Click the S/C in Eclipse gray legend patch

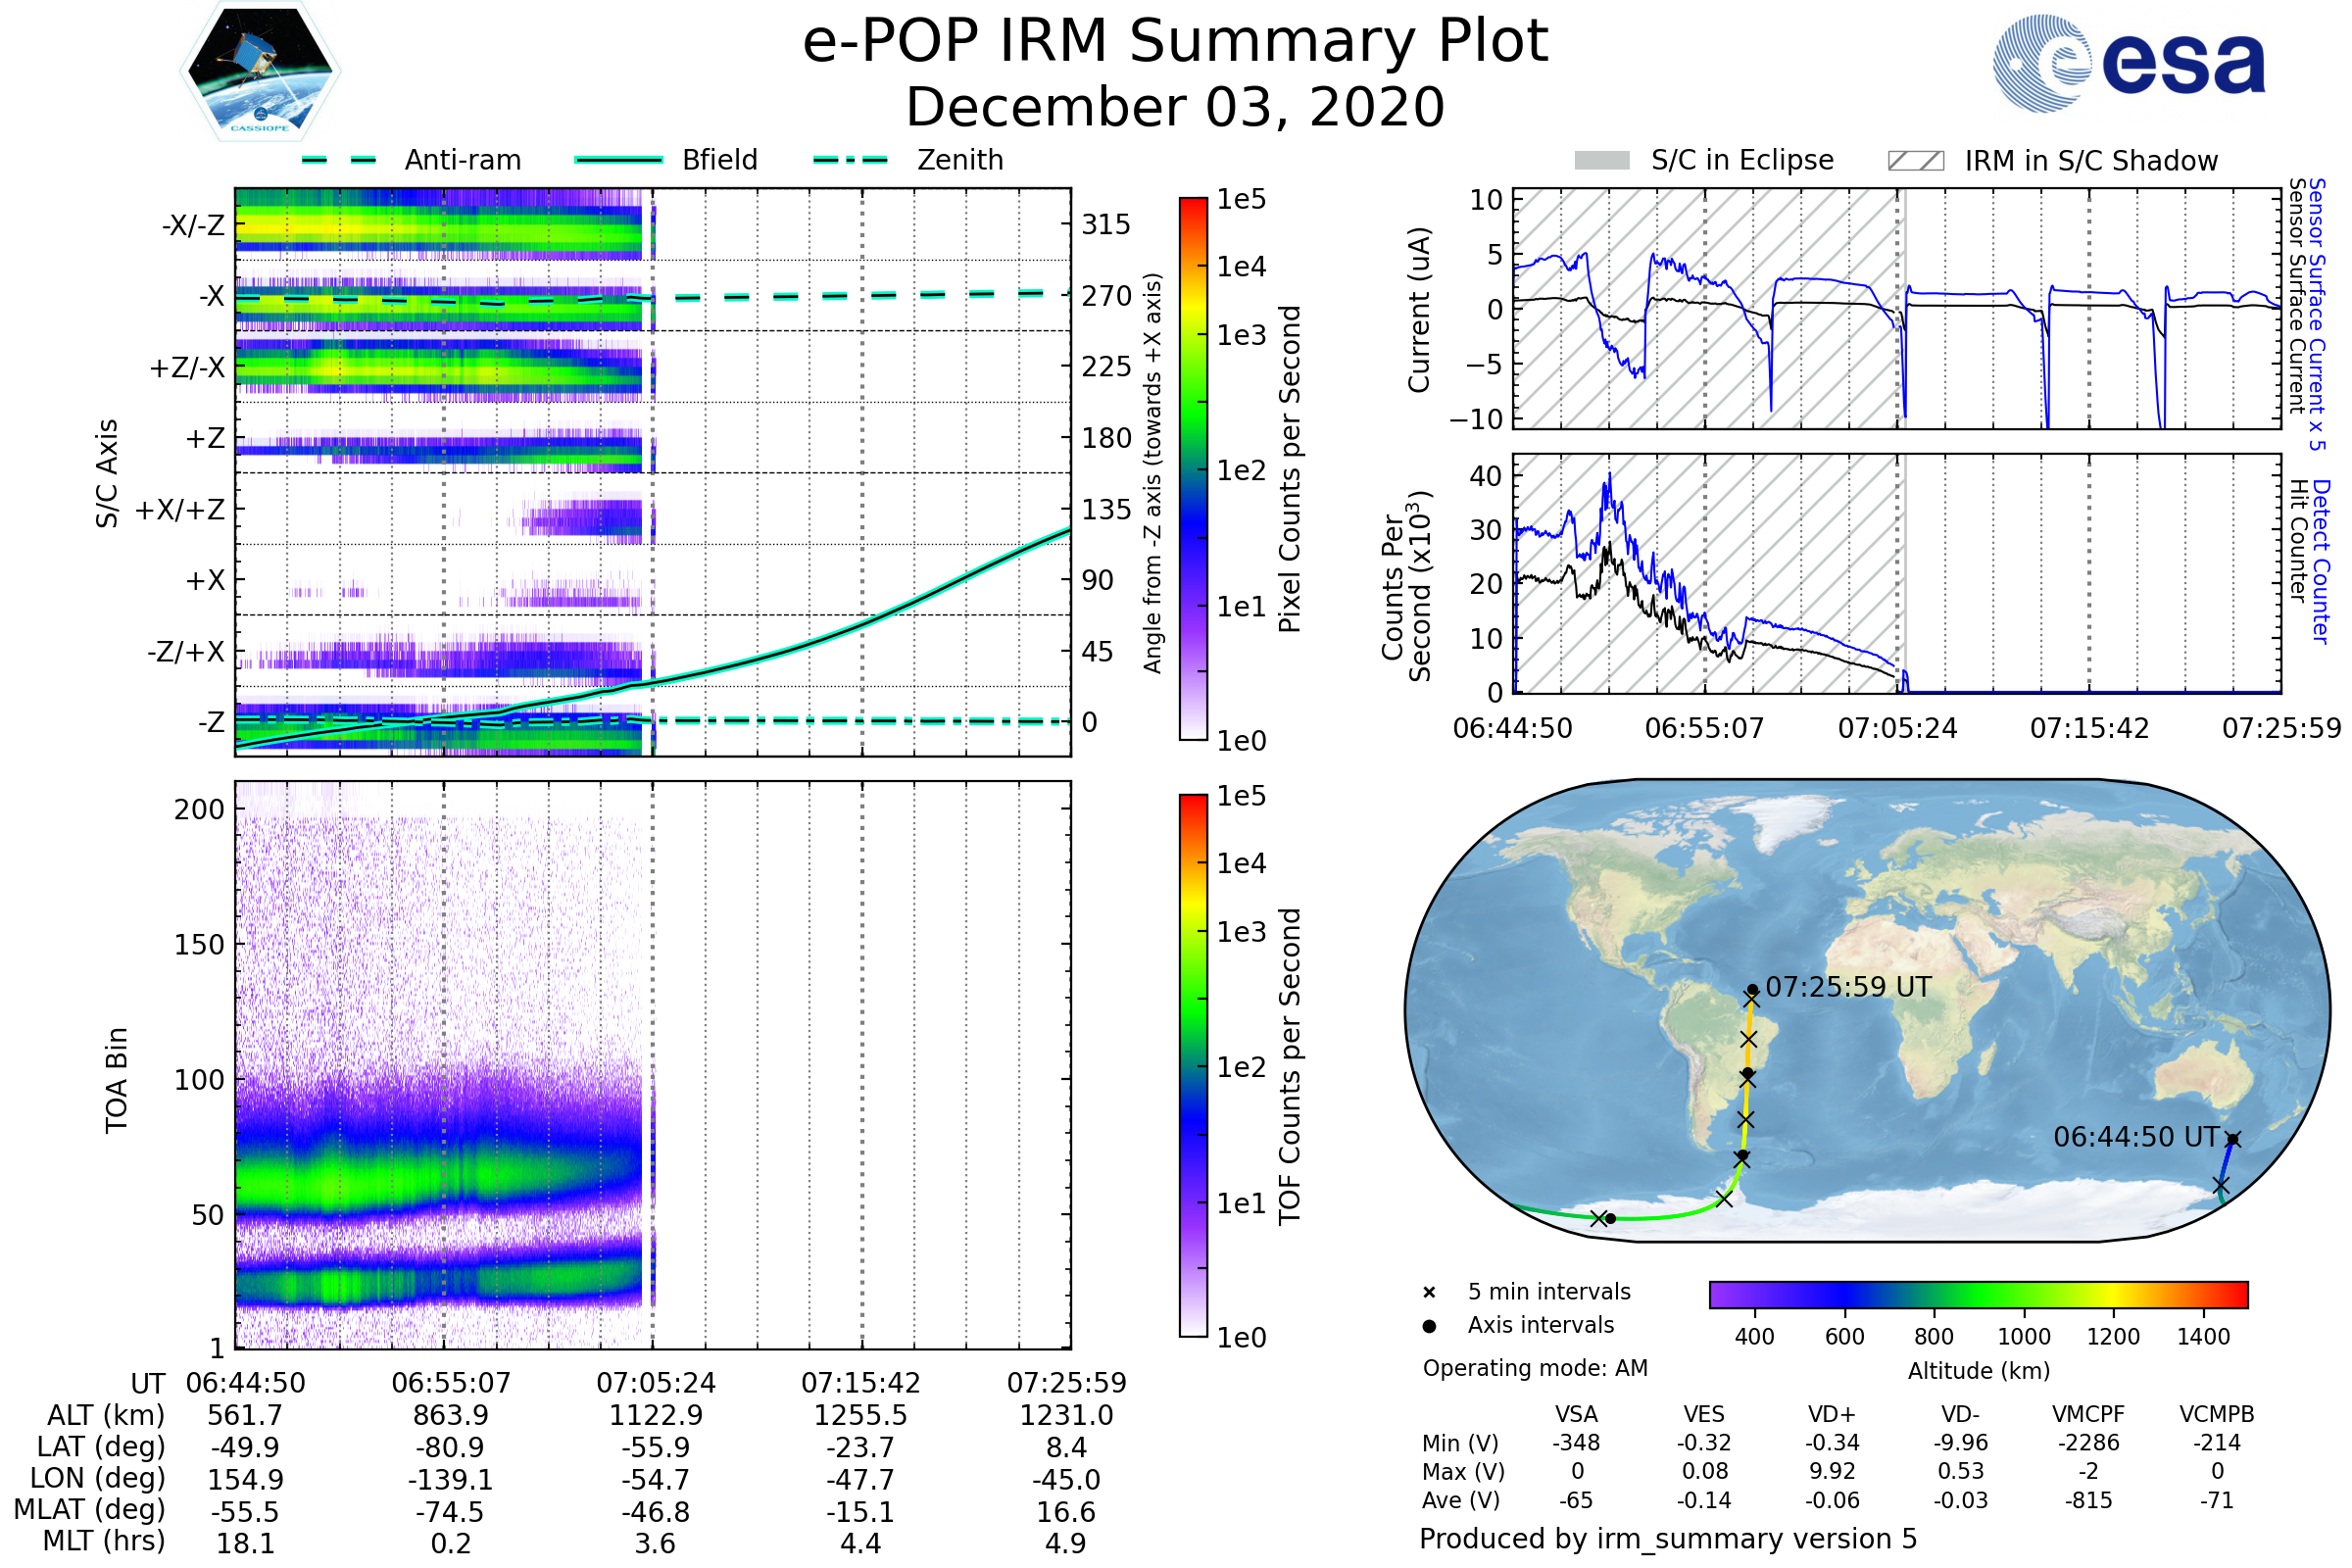[x=1602, y=161]
